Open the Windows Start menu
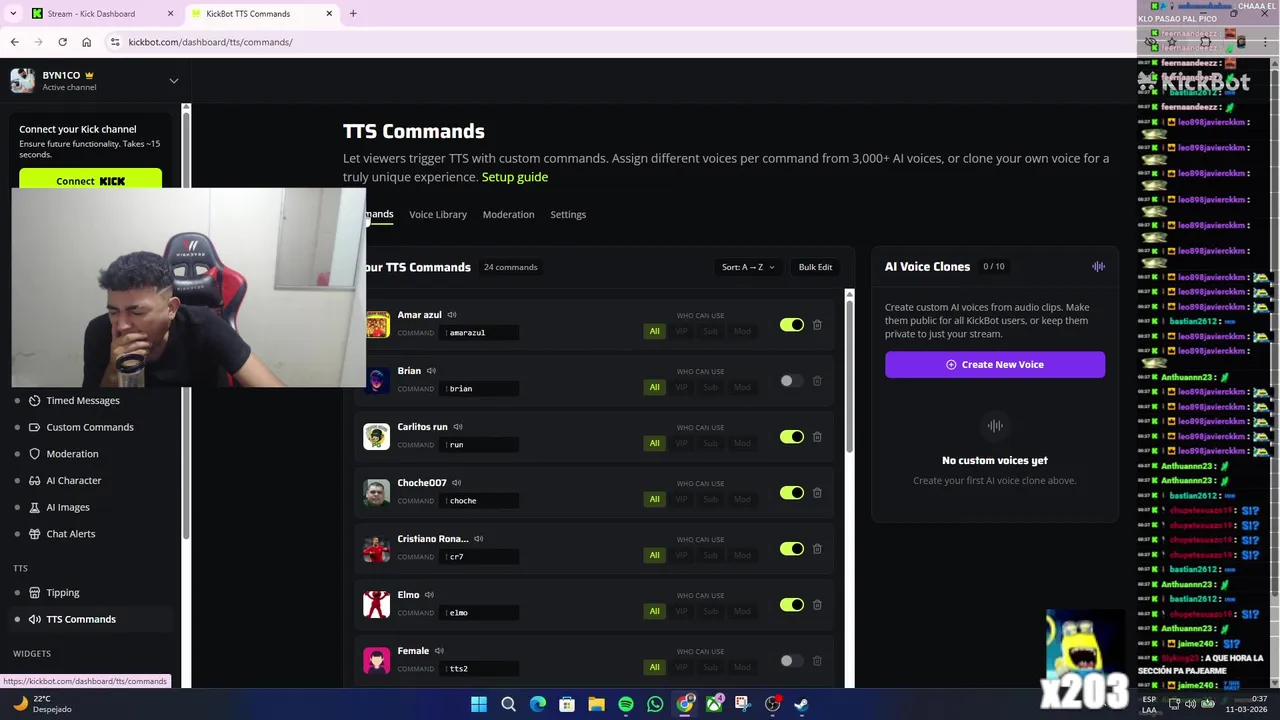Viewport: 1280px width, 720px height. click(x=479, y=704)
